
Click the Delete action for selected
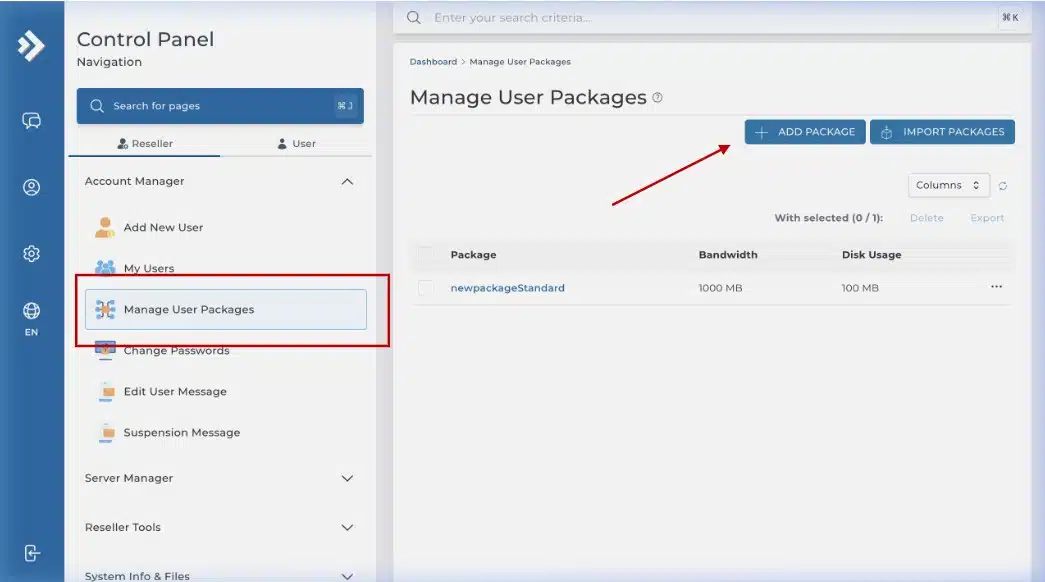[926, 218]
